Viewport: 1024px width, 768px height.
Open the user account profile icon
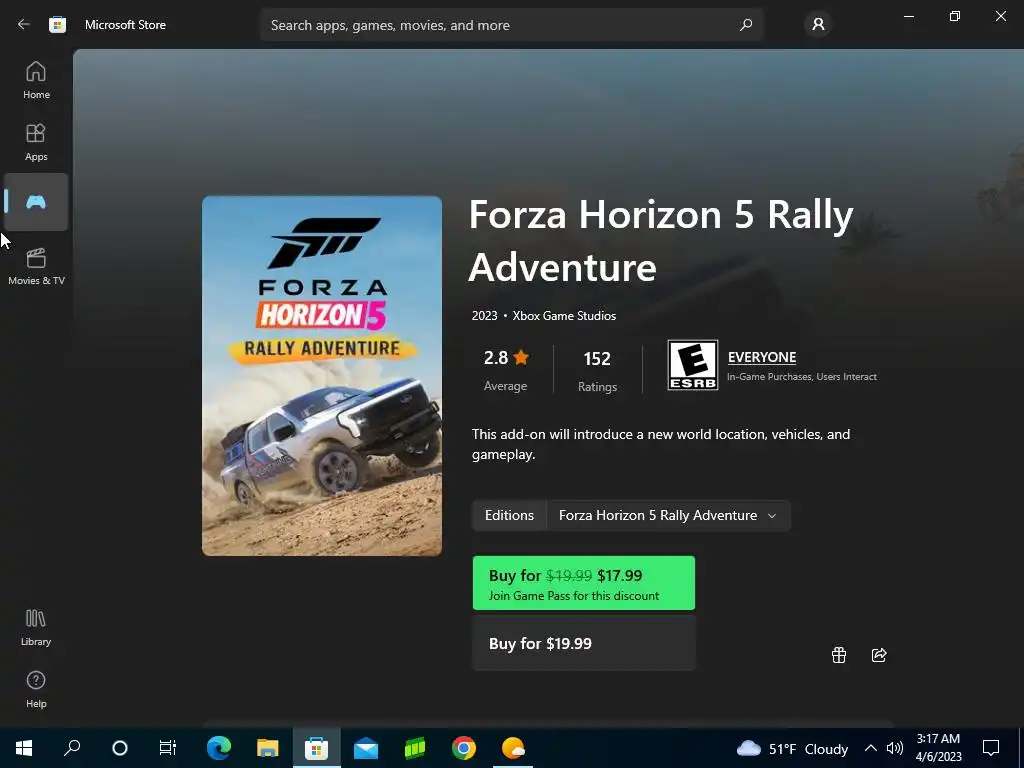(818, 25)
